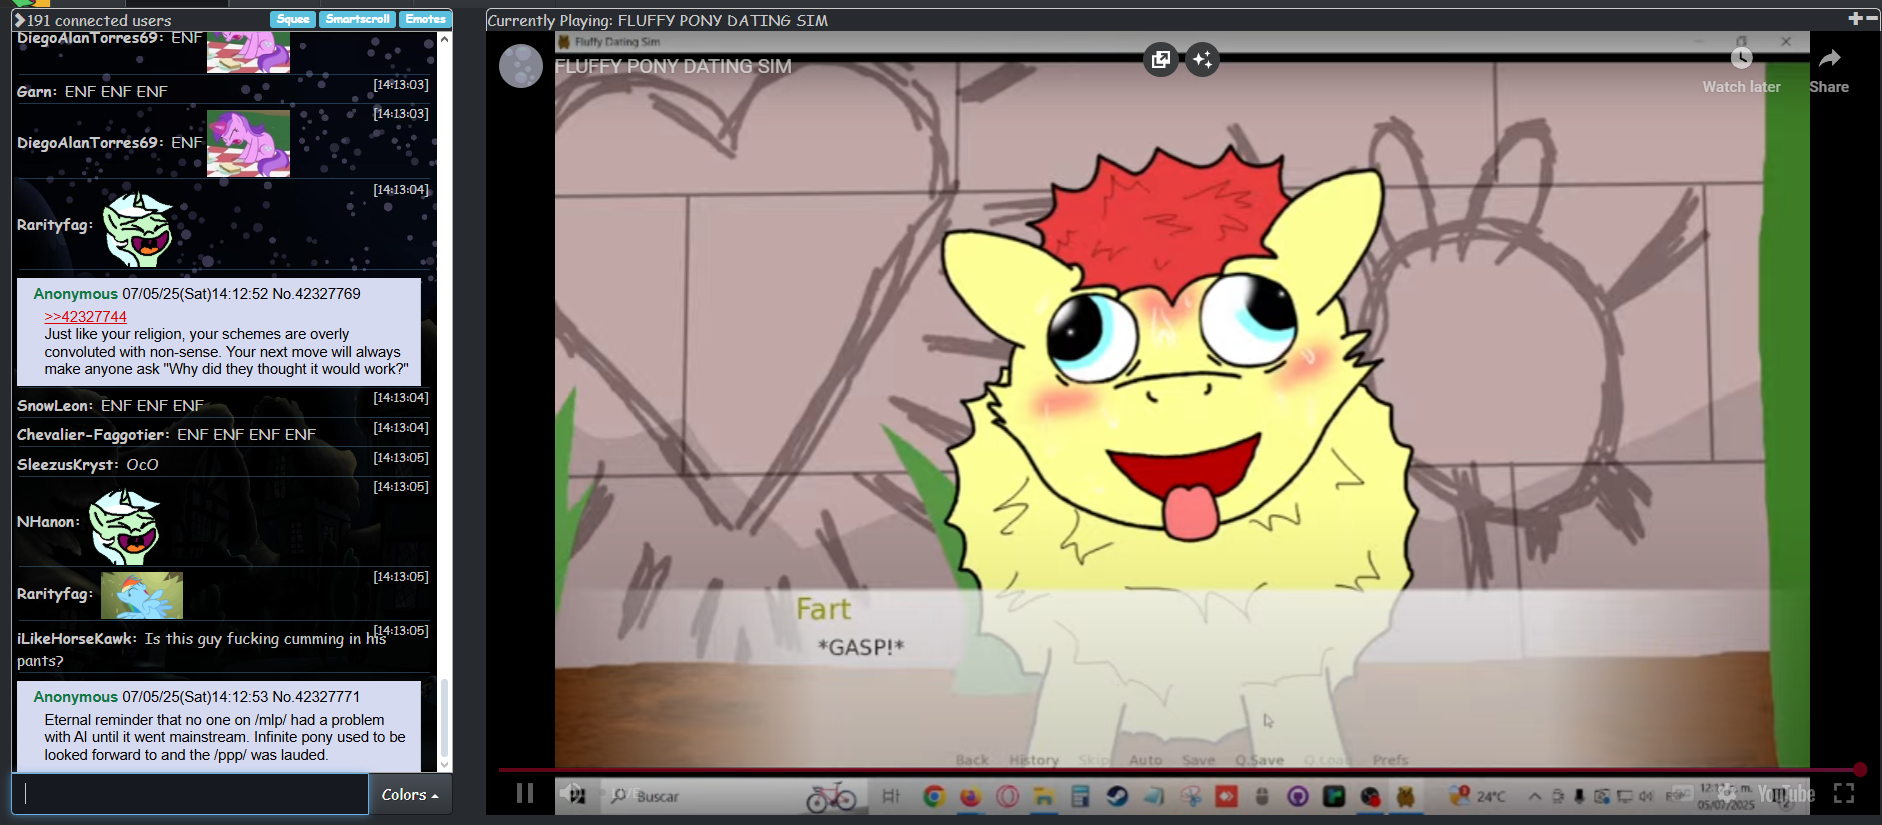The image size is (1882, 825).
Task: Add the video to Watch later
Action: (x=1741, y=70)
